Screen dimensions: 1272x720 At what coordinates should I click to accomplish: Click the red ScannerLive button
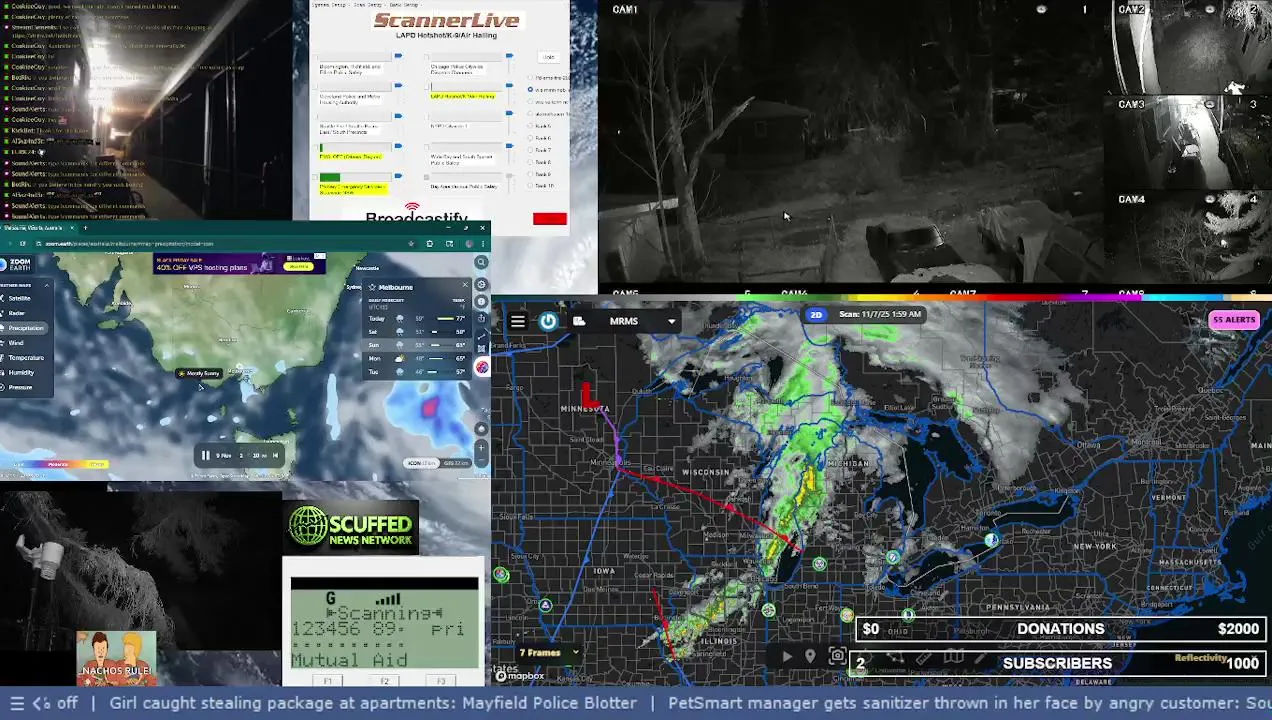550,219
